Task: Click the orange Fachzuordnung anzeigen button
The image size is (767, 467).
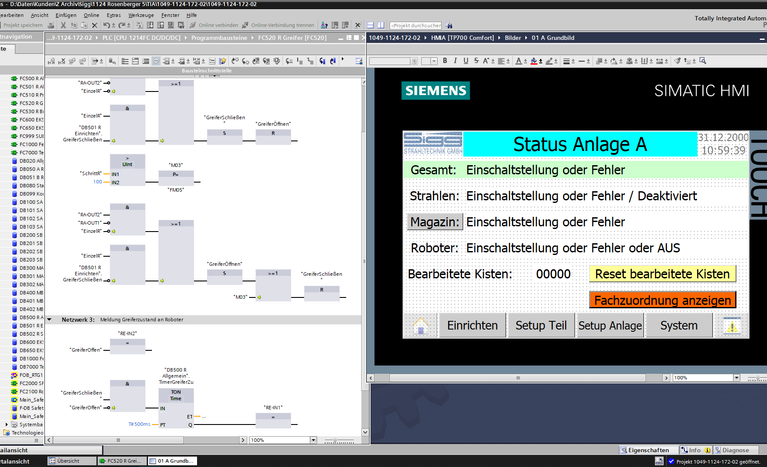Action: click(x=662, y=300)
